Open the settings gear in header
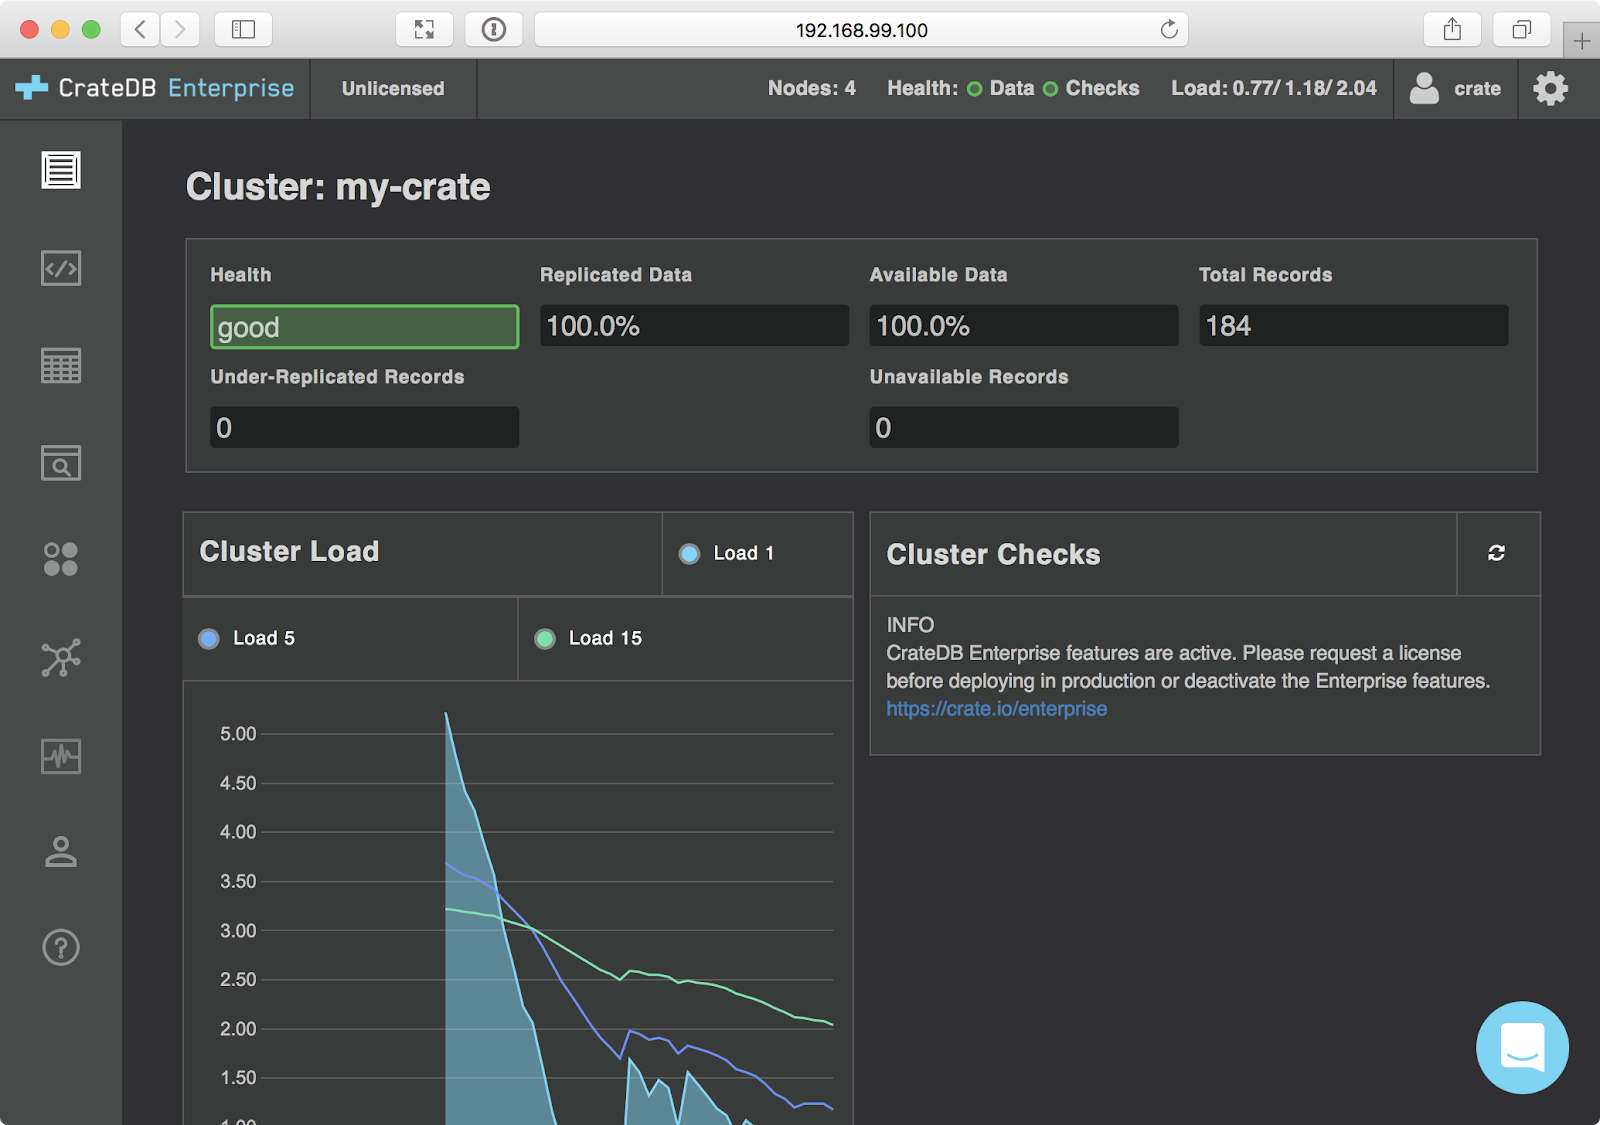The width and height of the screenshot is (1600, 1125). point(1550,89)
